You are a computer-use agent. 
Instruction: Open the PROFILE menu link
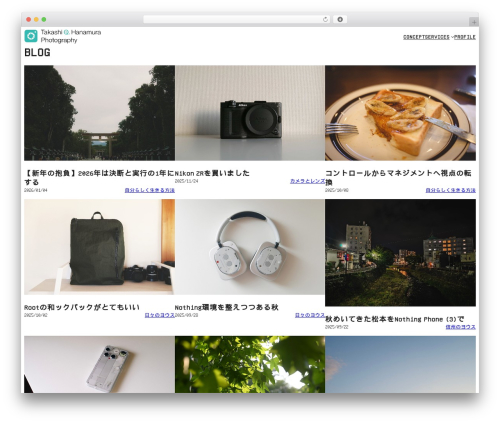point(465,37)
